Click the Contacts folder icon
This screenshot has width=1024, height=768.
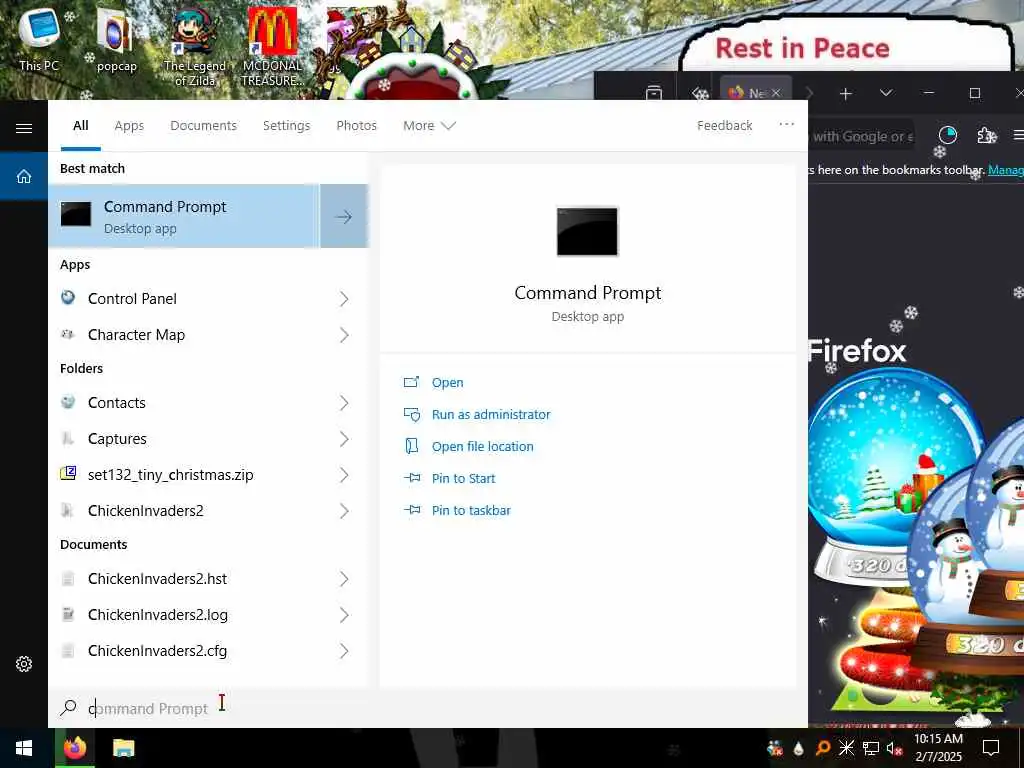point(68,402)
